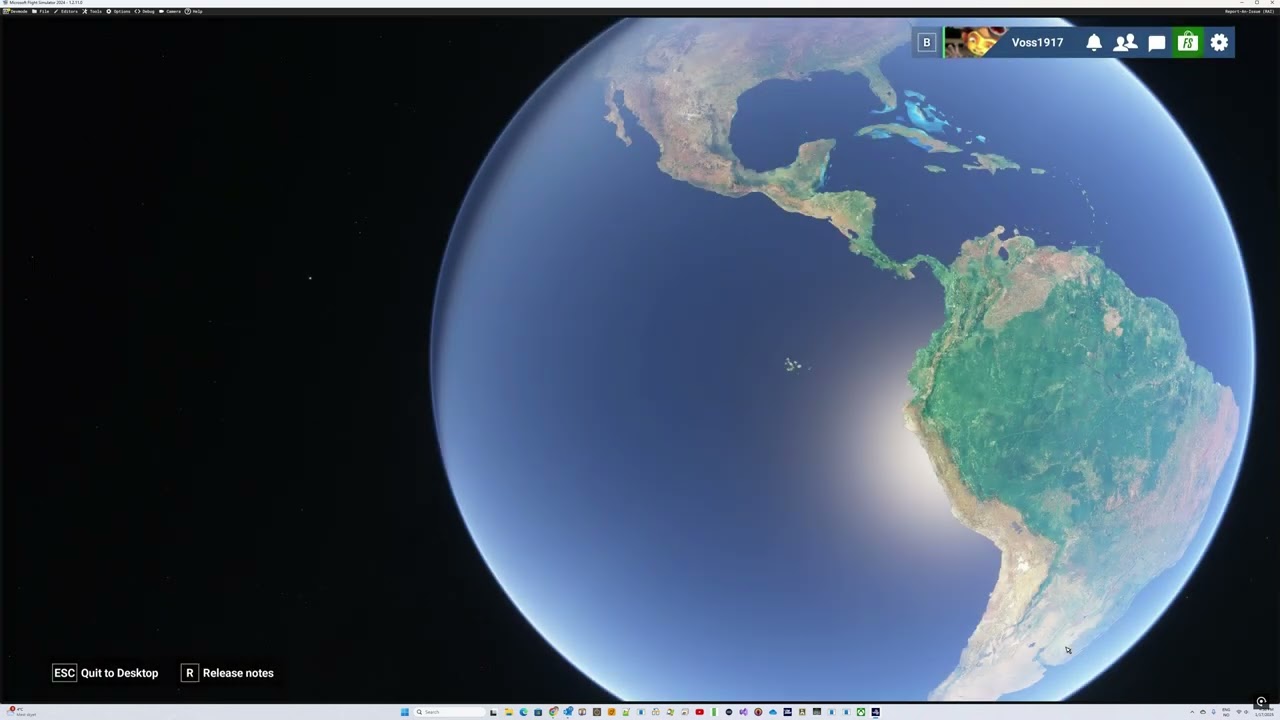Click Report-An-Issue (RAI) link
Viewport: 1280px width, 720px height.
pyautogui.click(x=1248, y=11)
